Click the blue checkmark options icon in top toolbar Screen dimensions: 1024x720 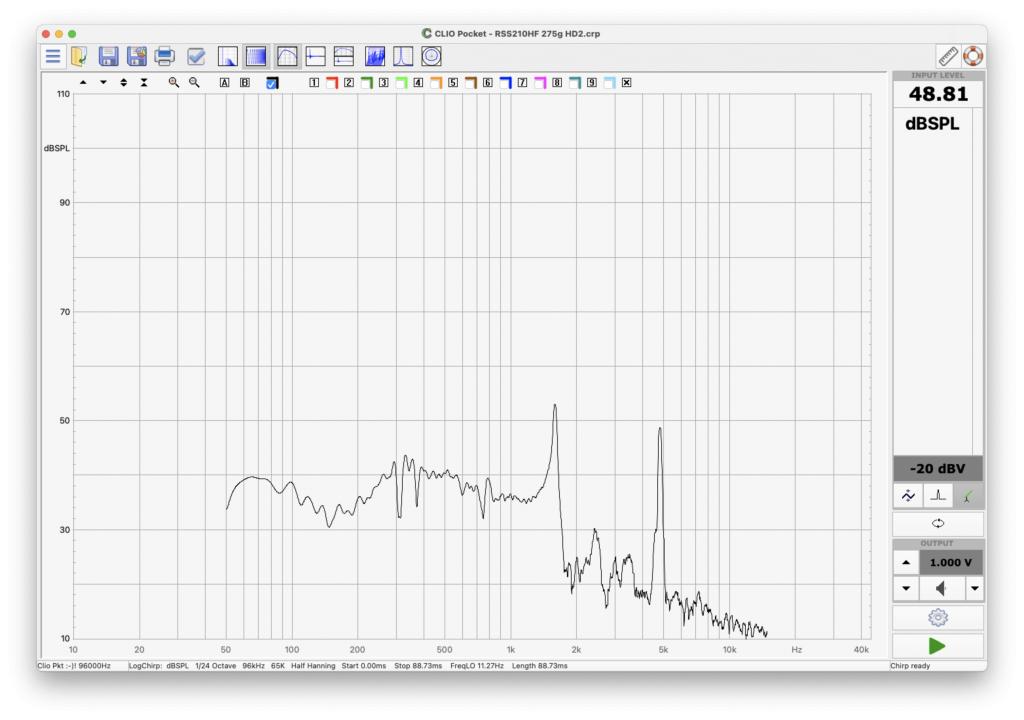[196, 57]
